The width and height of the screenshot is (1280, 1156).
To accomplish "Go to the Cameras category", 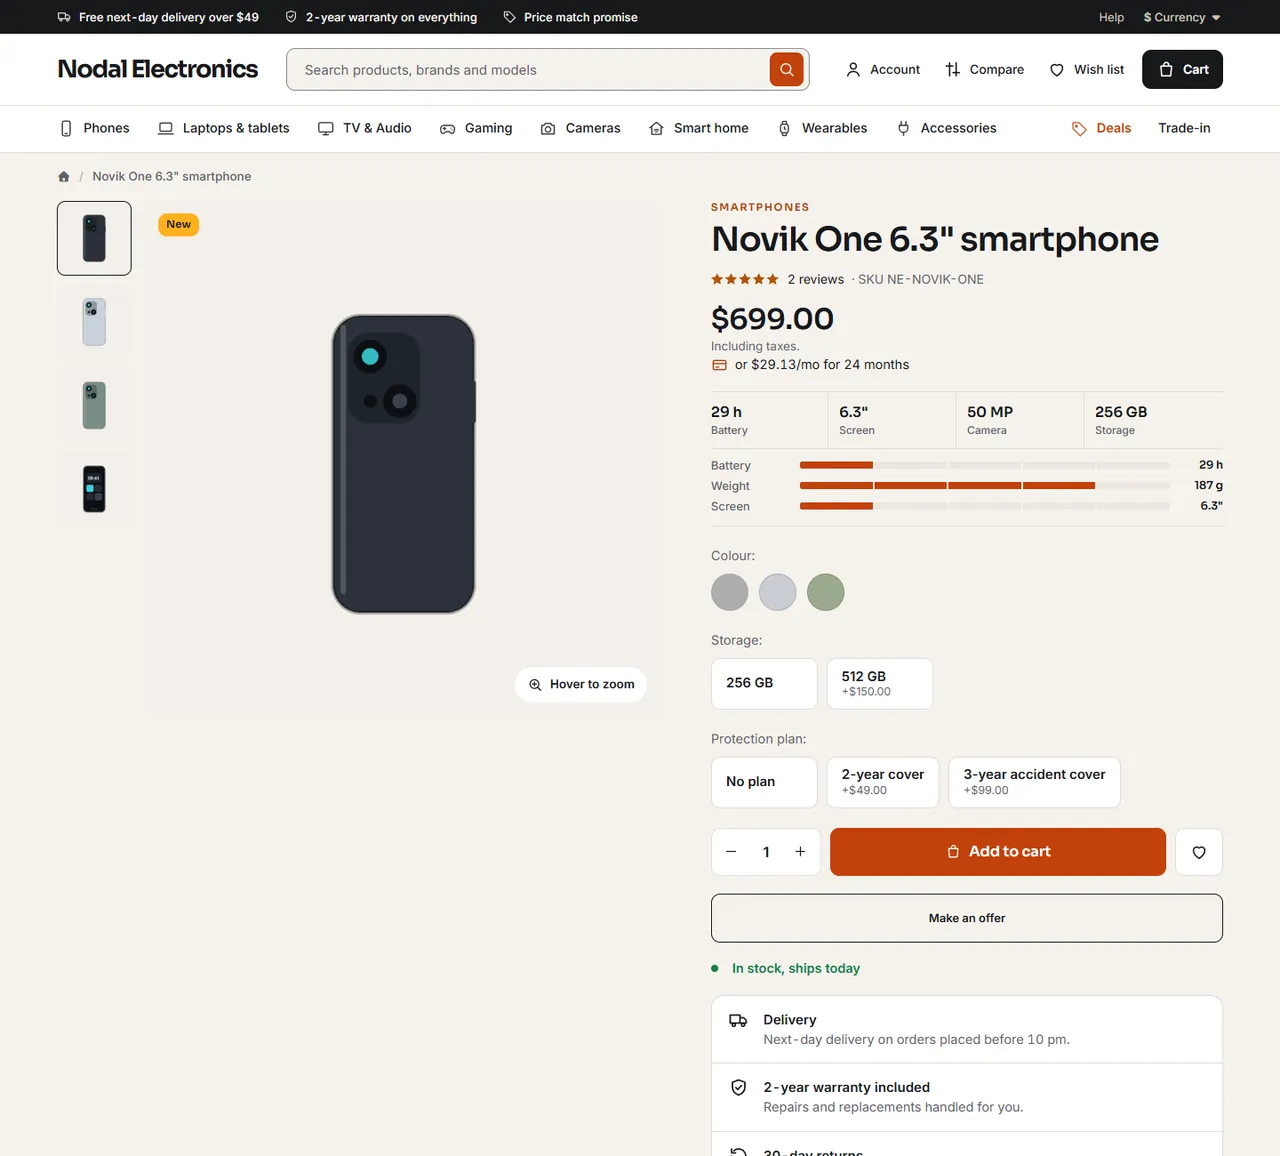I will point(580,128).
